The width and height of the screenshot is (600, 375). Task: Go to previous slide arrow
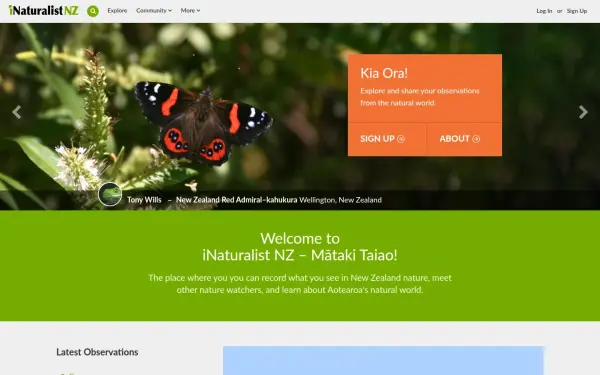[16, 112]
